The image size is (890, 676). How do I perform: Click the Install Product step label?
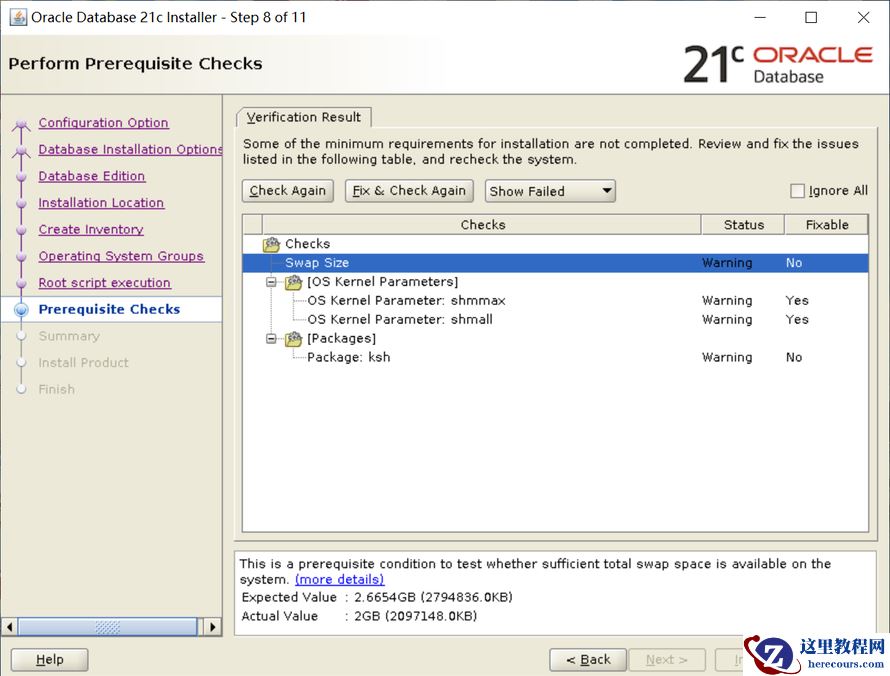tap(83, 363)
